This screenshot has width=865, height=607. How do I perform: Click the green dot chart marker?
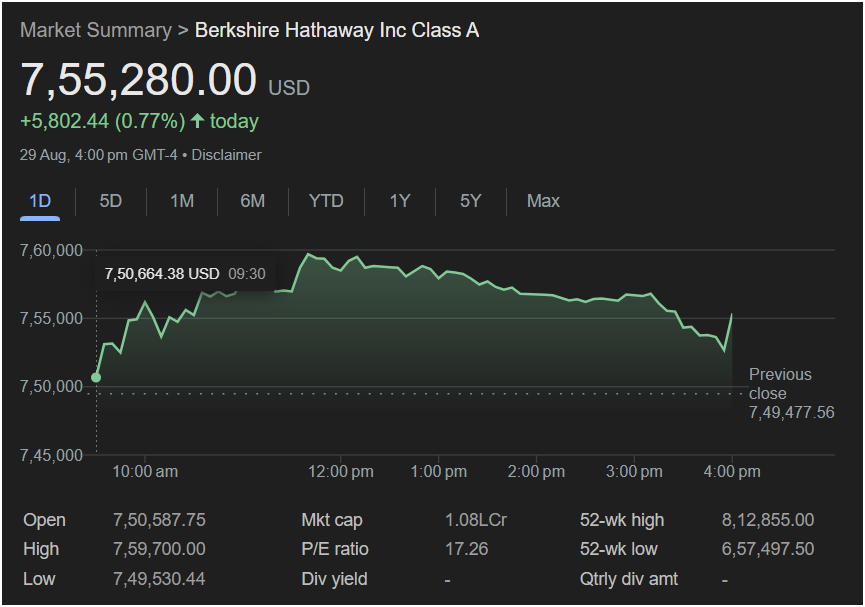pyautogui.click(x=96, y=377)
